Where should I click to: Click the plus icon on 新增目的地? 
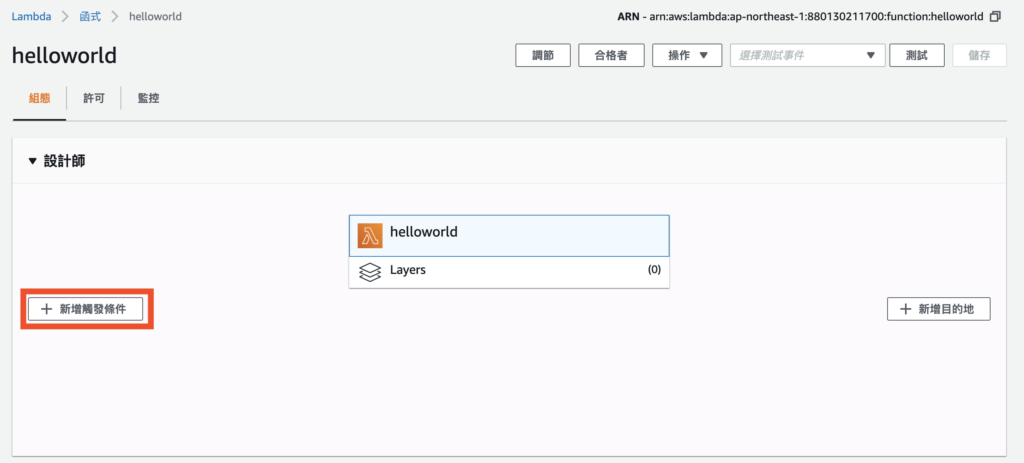pos(905,310)
